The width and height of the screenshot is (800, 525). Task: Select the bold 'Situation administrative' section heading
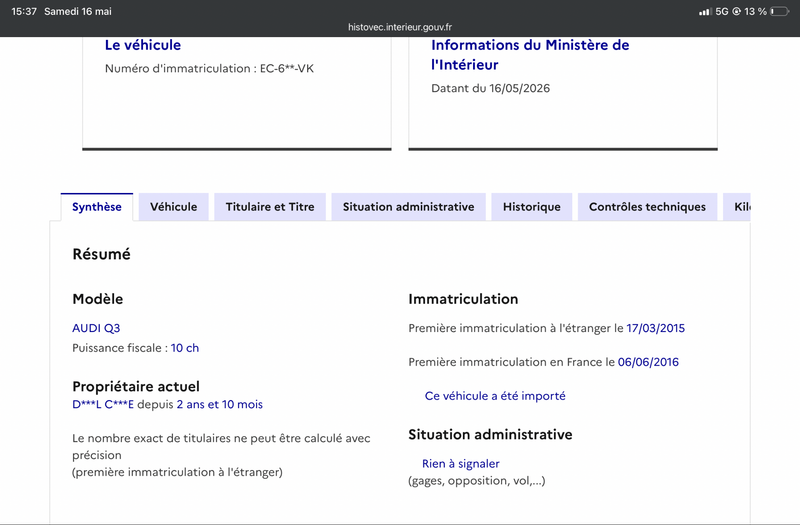click(x=490, y=435)
